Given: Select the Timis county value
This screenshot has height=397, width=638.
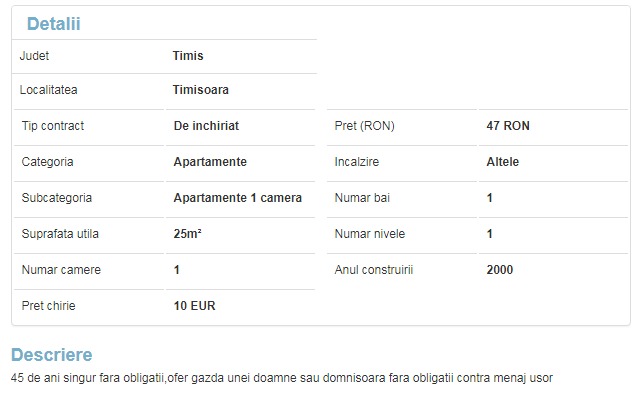Looking at the screenshot, I should click(188, 56).
